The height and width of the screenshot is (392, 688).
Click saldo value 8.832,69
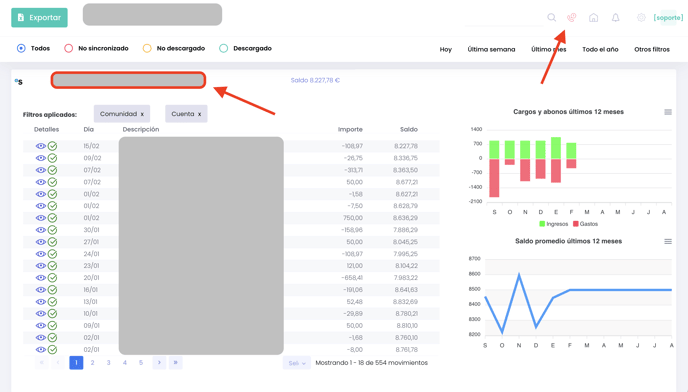pyautogui.click(x=406, y=302)
